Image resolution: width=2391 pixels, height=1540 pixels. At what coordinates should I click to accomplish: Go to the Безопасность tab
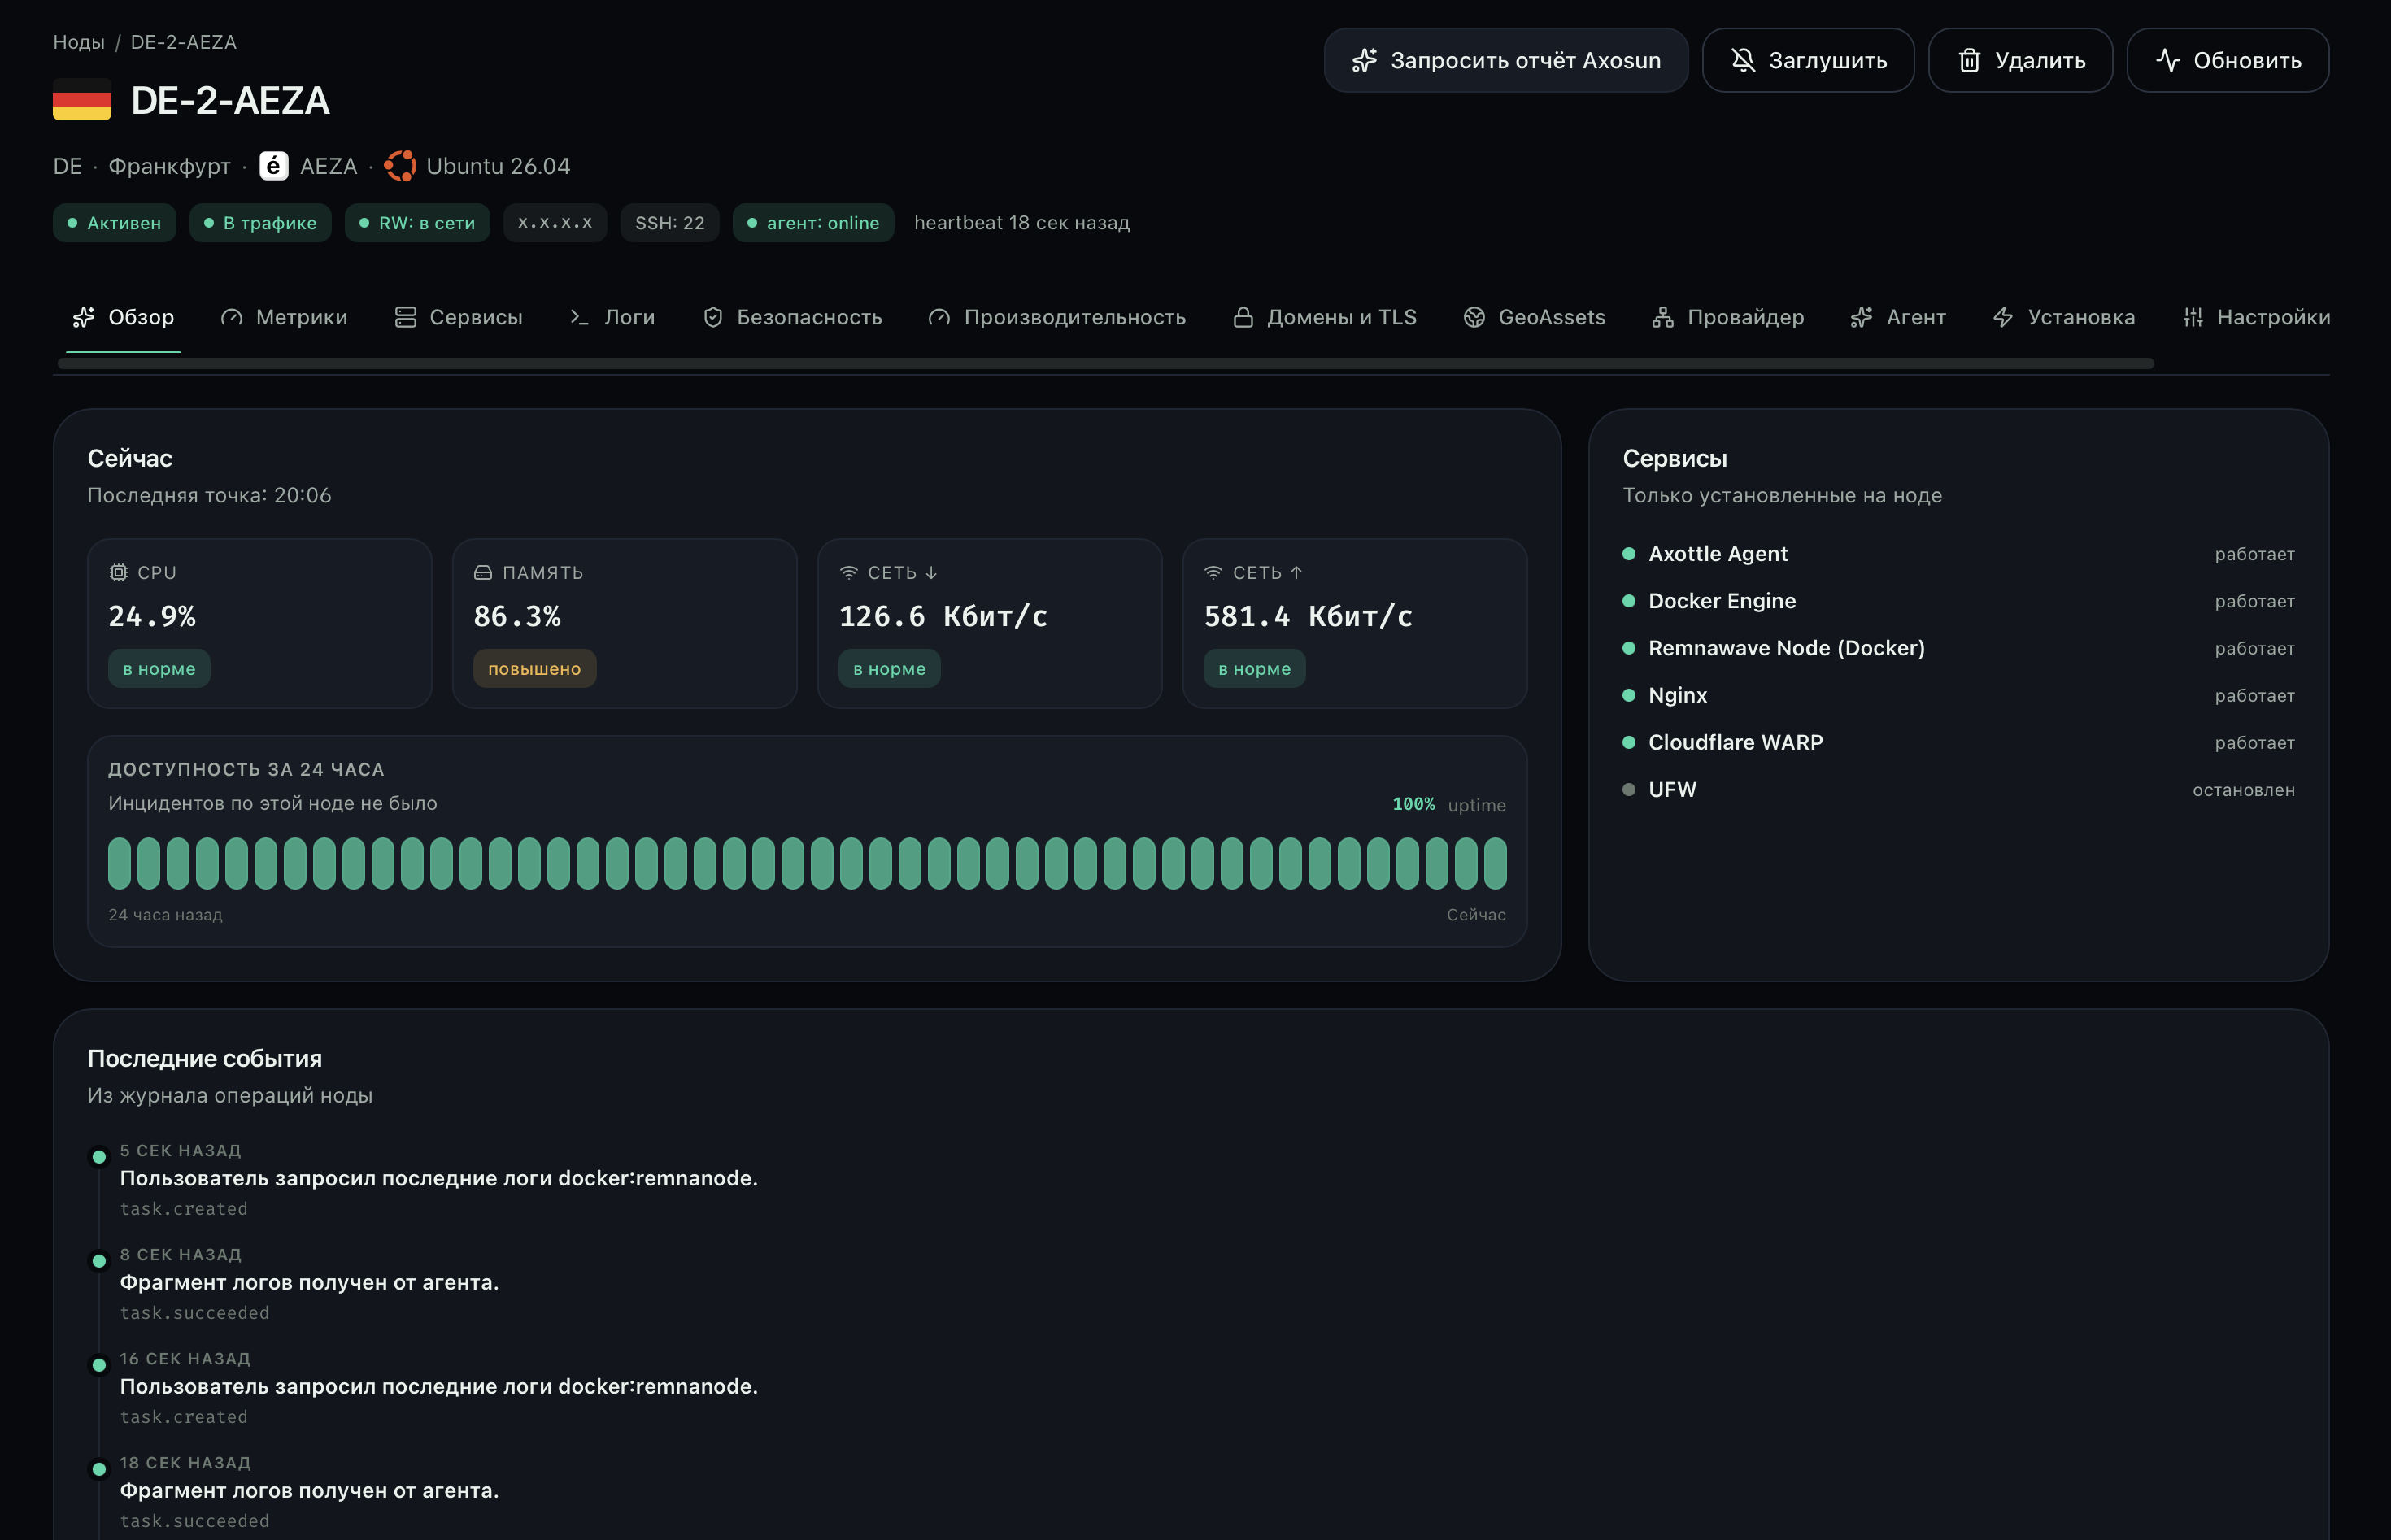pos(792,317)
